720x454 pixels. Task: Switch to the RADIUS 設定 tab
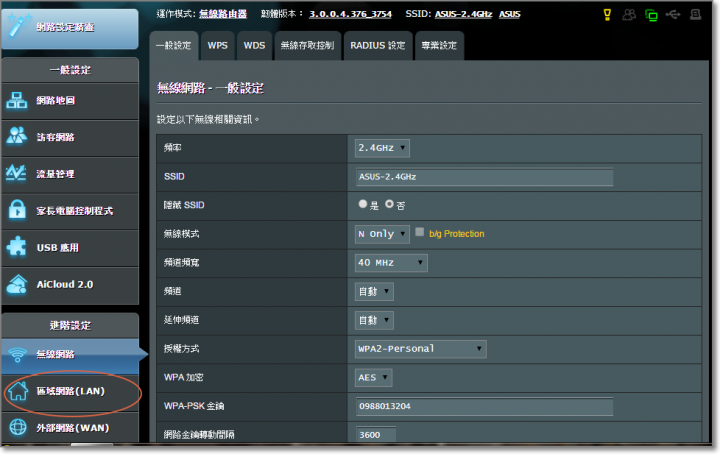coord(378,45)
